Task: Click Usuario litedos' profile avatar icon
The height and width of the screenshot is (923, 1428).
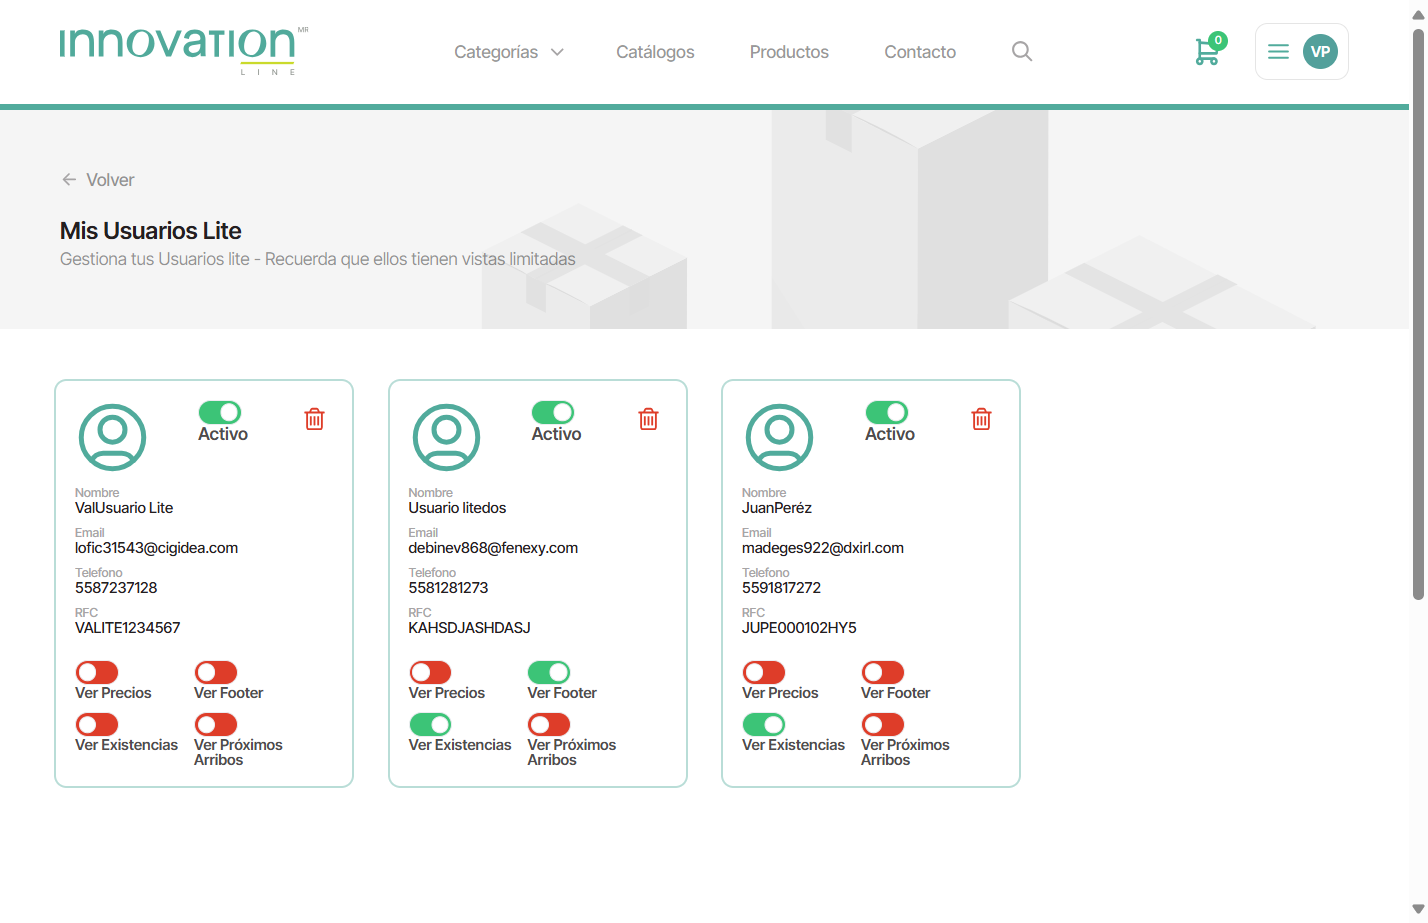Action: tap(446, 437)
